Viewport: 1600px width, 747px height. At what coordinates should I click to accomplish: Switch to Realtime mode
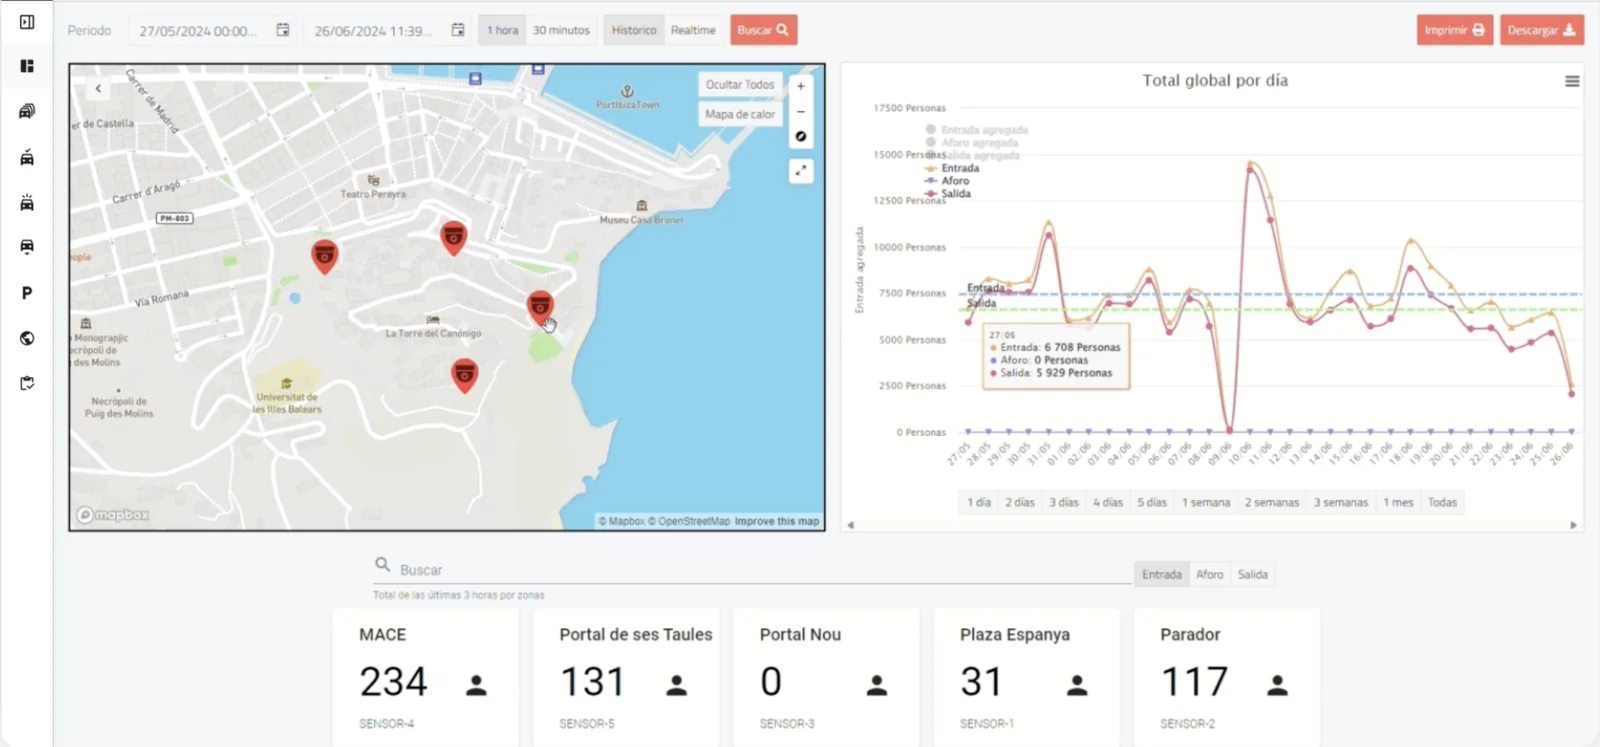click(693, 30)
